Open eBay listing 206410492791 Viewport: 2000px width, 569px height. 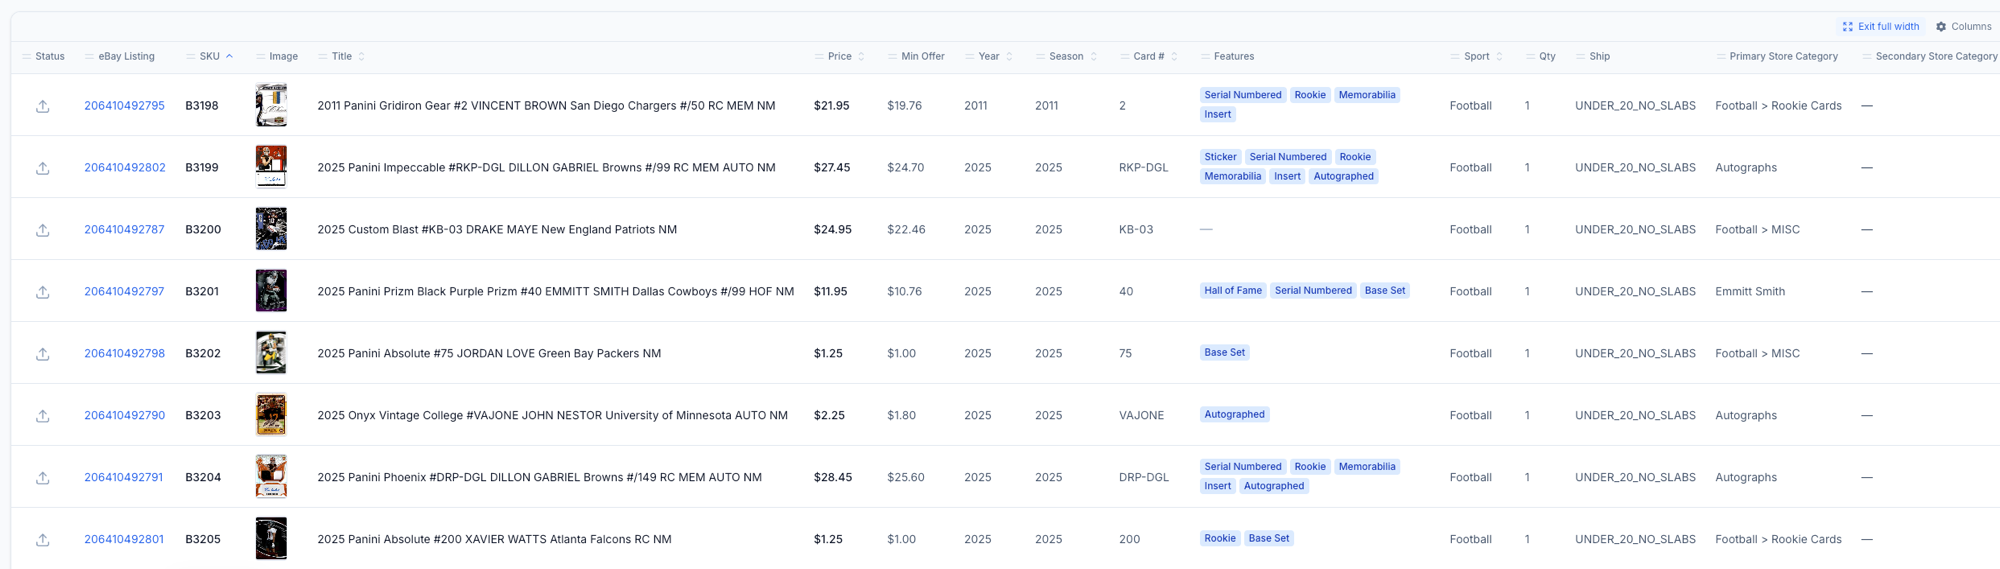123,477
